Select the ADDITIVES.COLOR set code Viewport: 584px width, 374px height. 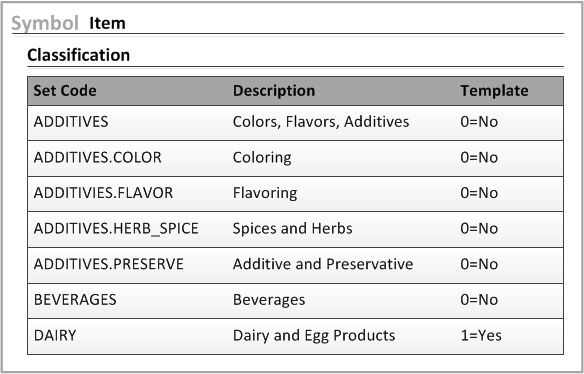[98, 158]
